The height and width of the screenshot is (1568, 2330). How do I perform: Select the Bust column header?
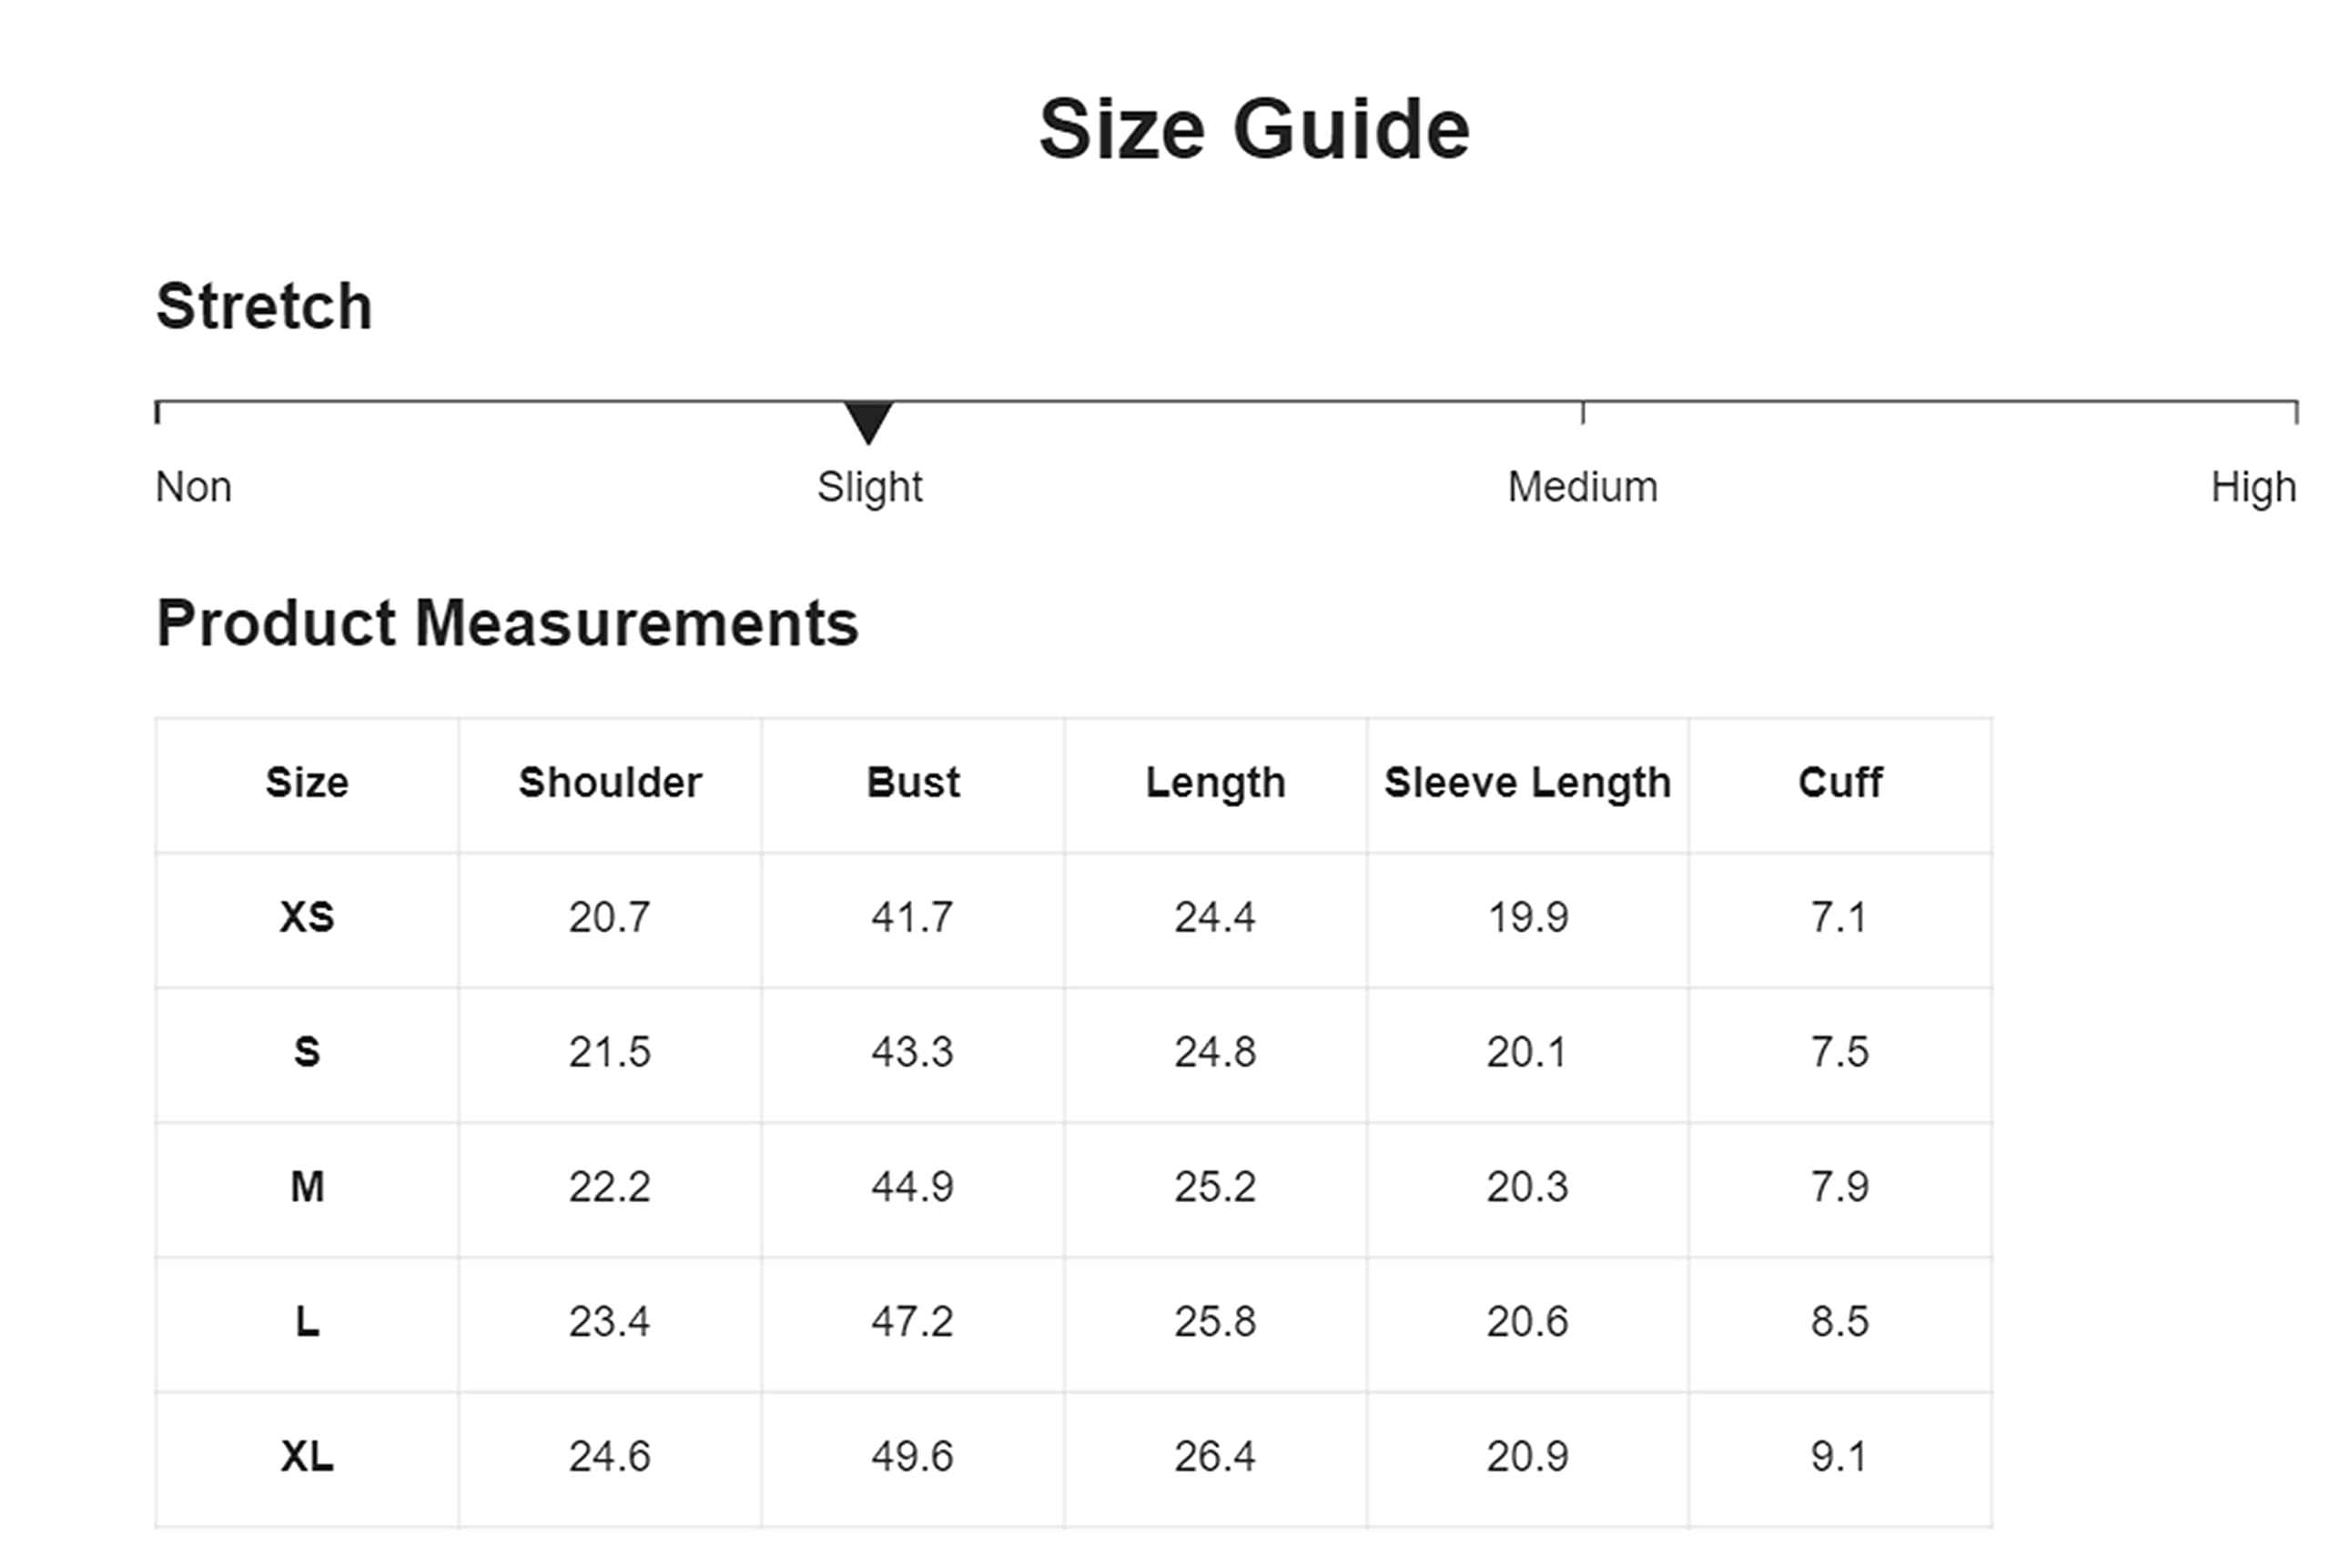coord(913,782)
